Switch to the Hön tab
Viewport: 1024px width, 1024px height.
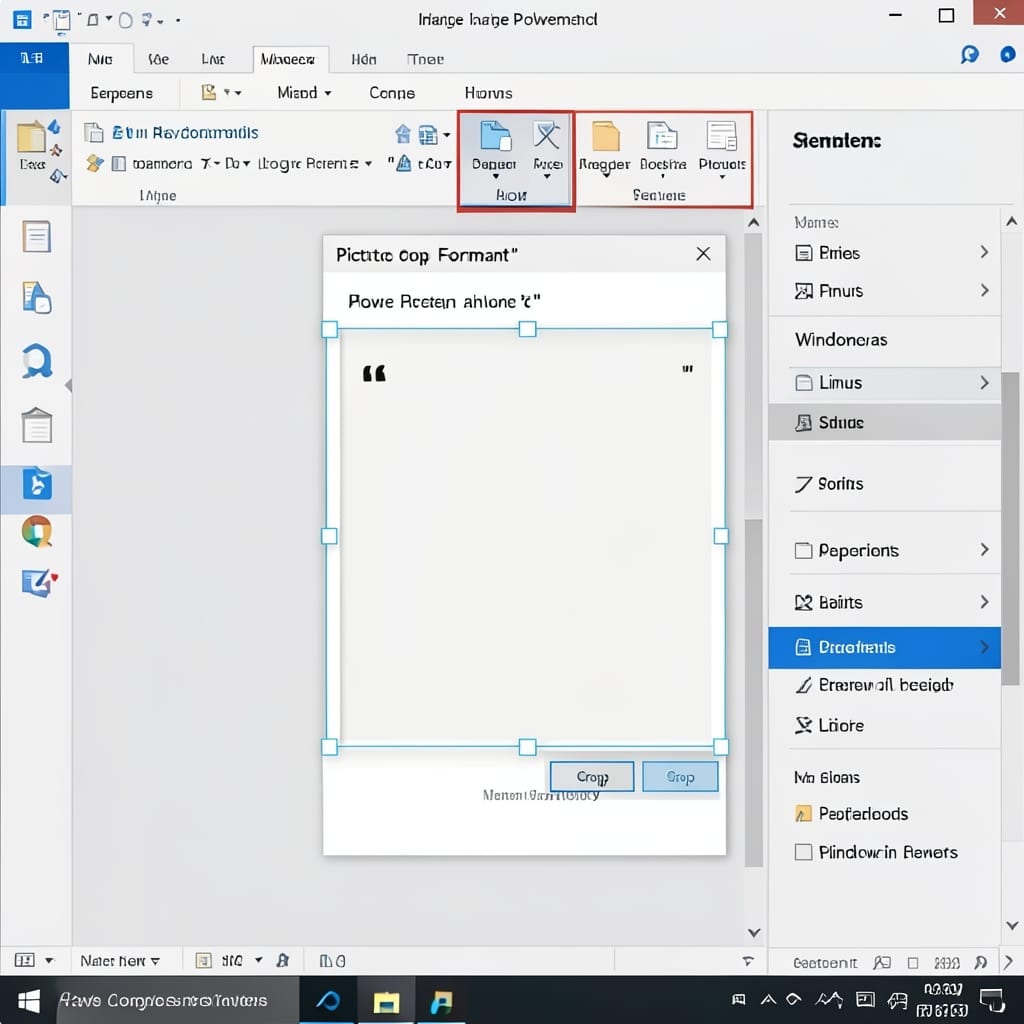click(364, 59)
